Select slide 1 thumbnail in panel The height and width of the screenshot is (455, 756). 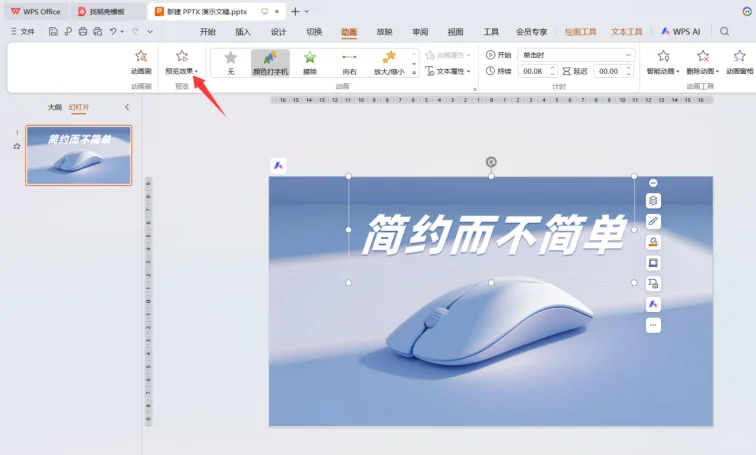(78, 155)
